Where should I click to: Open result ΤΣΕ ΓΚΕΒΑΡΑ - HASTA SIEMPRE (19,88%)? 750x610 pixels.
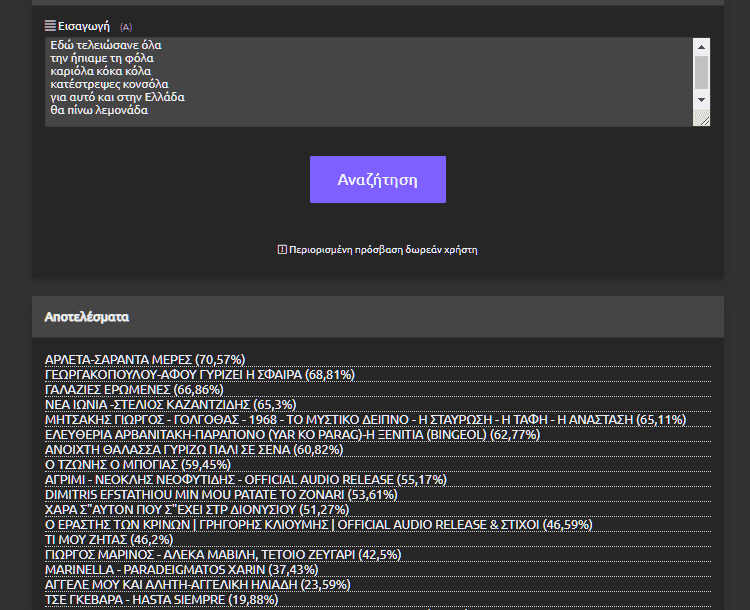click(162, 599)
